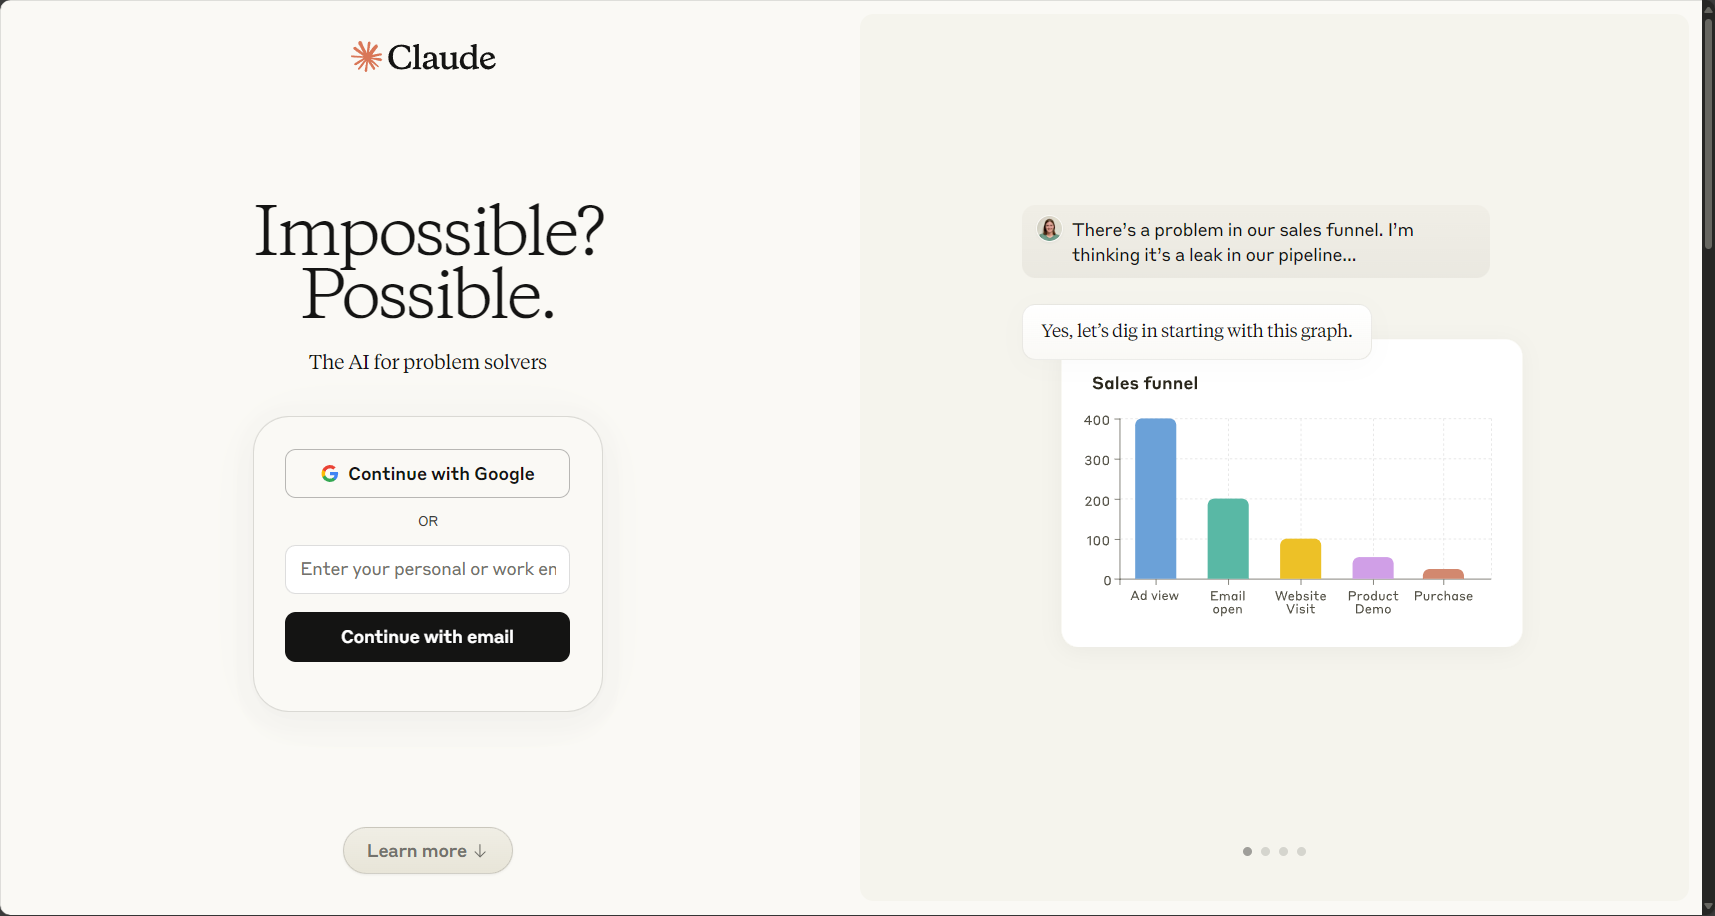This screenshot has width=1715, height=916.
Task: Focus the personal or work email field
Action: click(x=427, y=569)
